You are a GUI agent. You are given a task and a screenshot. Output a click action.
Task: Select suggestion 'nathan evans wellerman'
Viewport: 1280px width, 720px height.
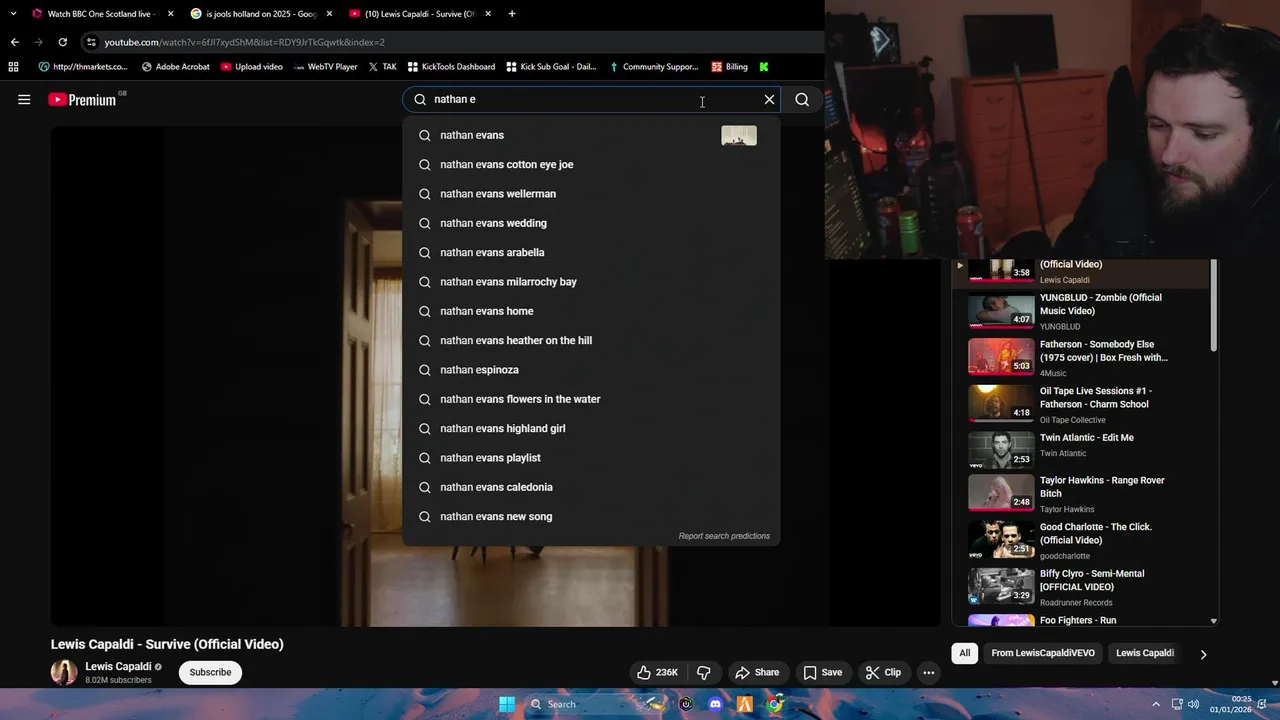tap(591, 194)
